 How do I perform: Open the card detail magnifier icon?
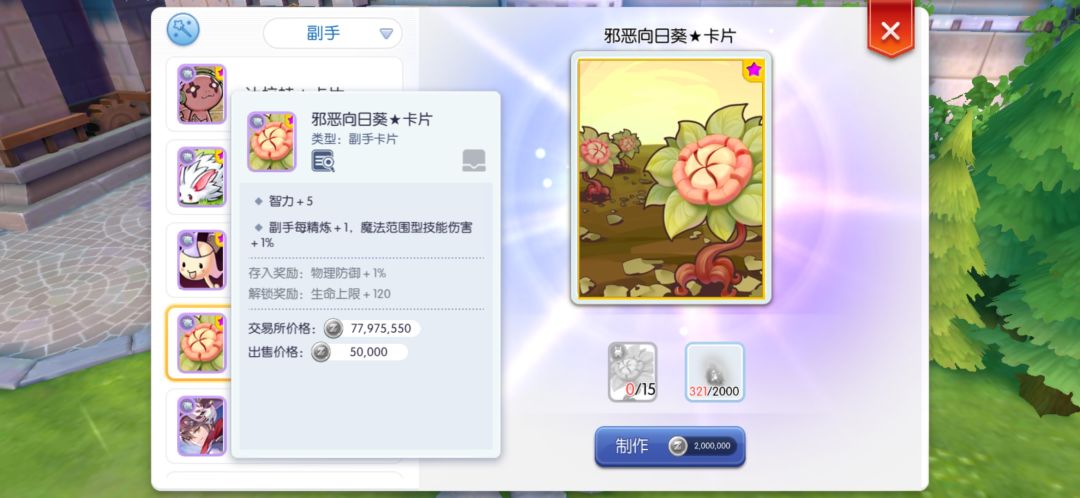322,160
